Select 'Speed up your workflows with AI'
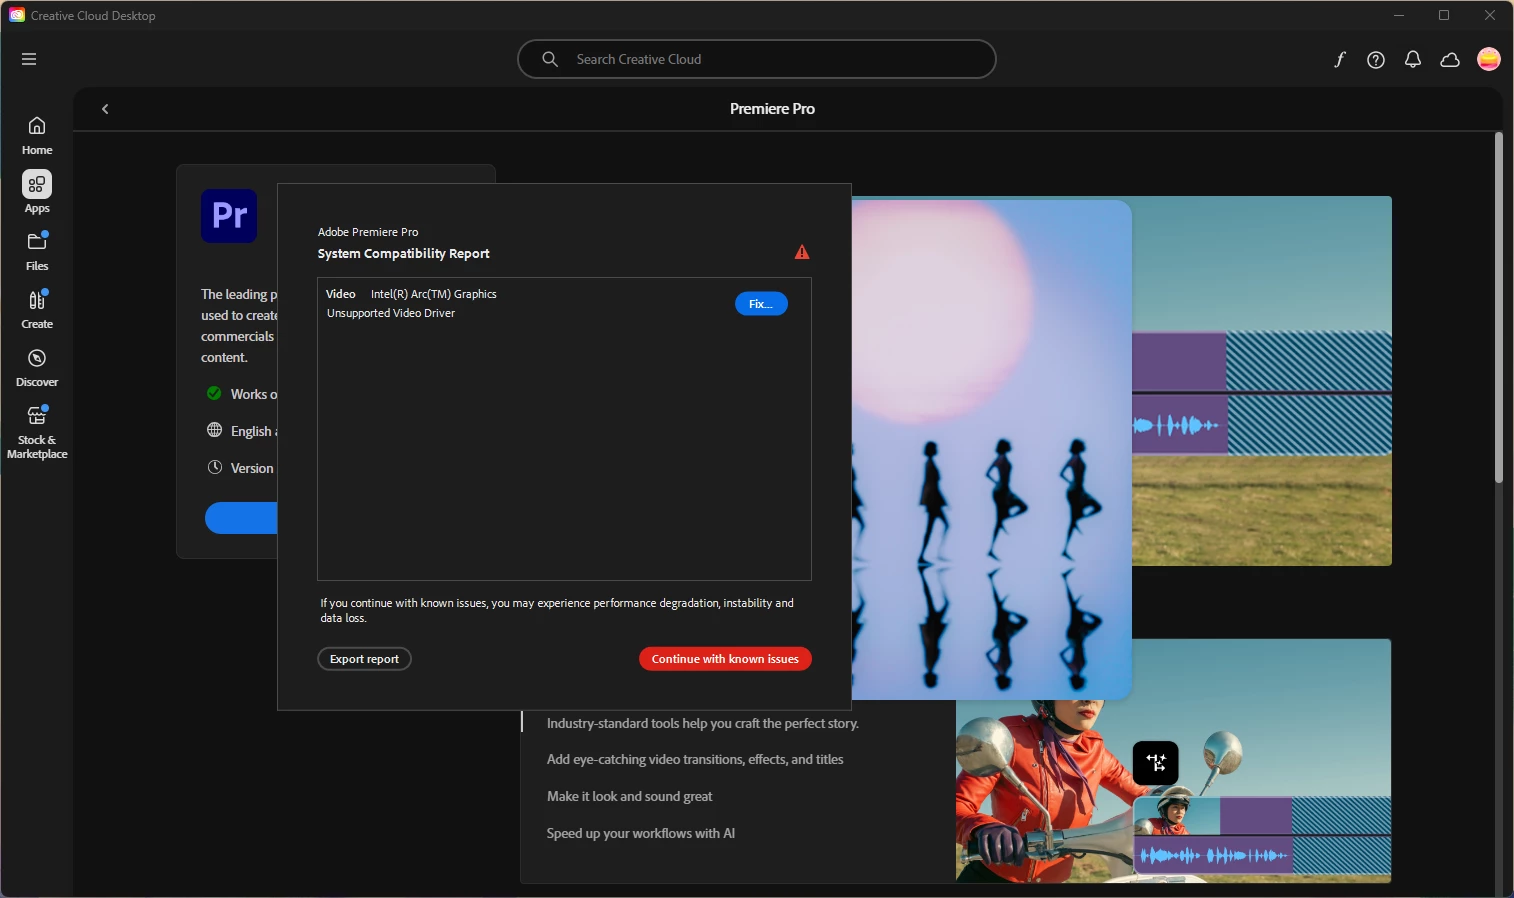This screenshot has height=898, width=1514. 640,833
